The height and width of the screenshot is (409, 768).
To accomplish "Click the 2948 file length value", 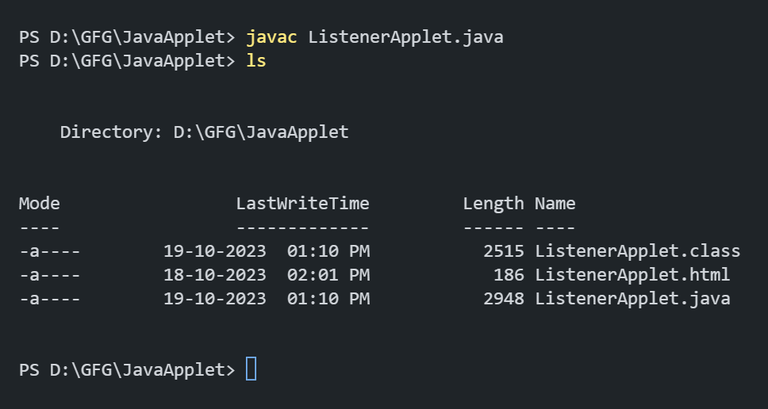I will [503, 298].
